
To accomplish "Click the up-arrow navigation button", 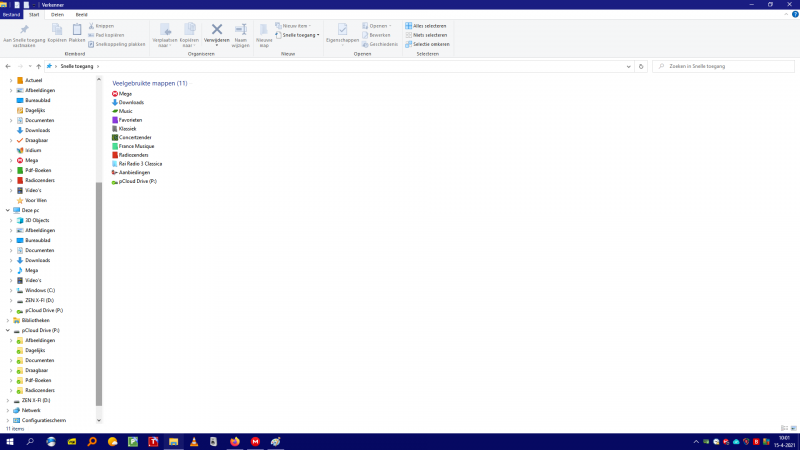I will (38, 66).
